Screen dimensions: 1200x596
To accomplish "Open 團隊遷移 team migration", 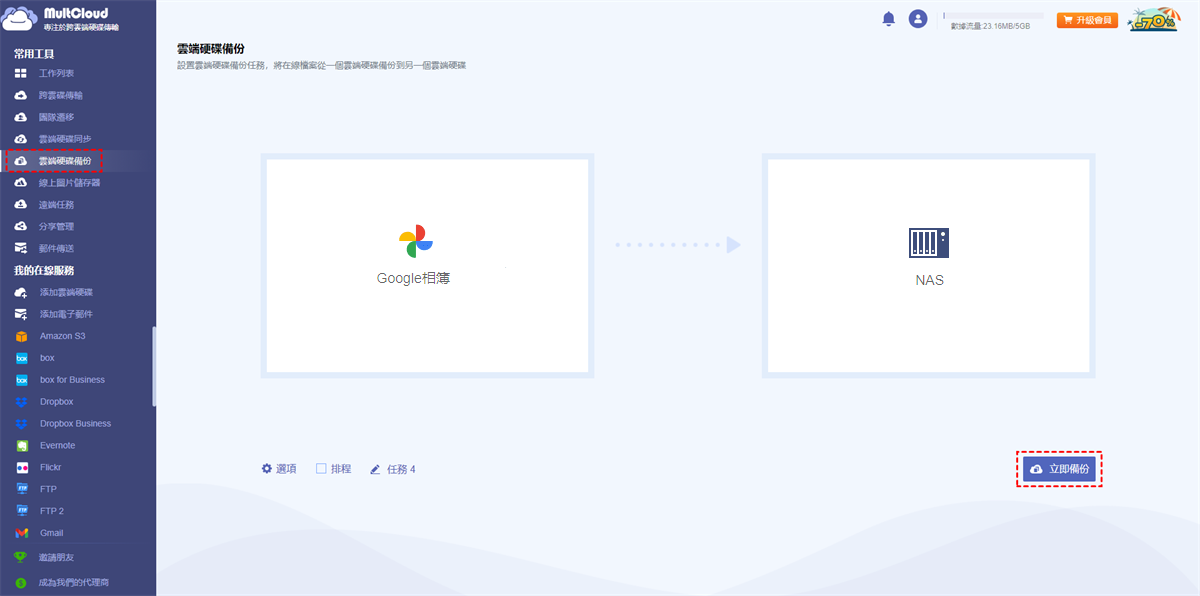I will 45,117.
